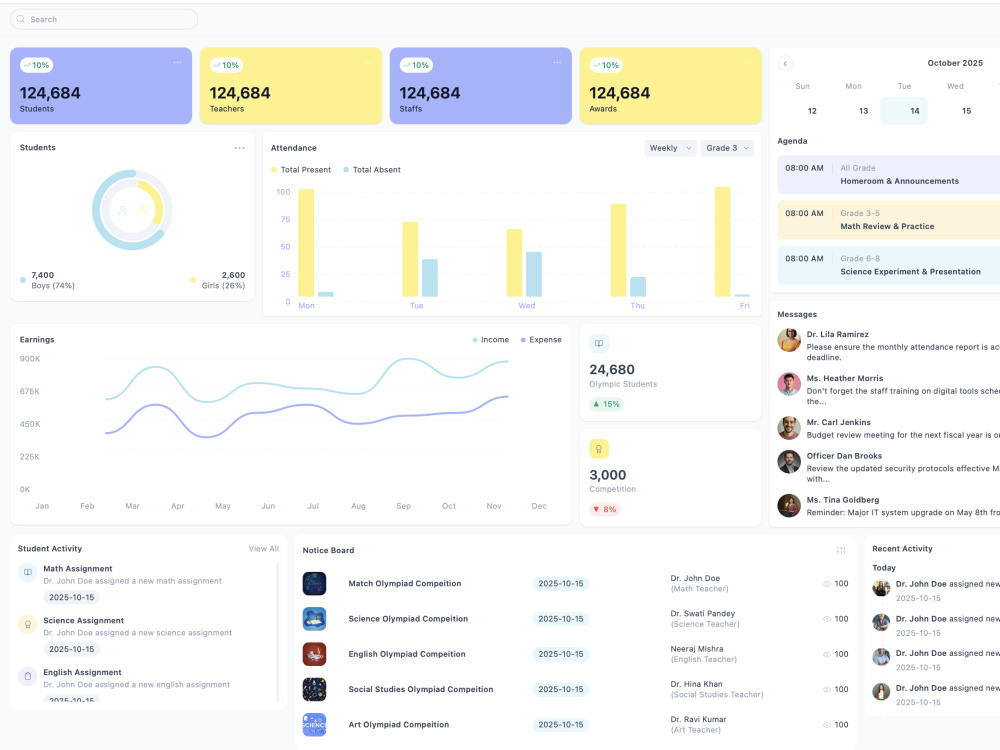Open the Social Studies Olympiad Compeition thumbnail

(314, 689)
